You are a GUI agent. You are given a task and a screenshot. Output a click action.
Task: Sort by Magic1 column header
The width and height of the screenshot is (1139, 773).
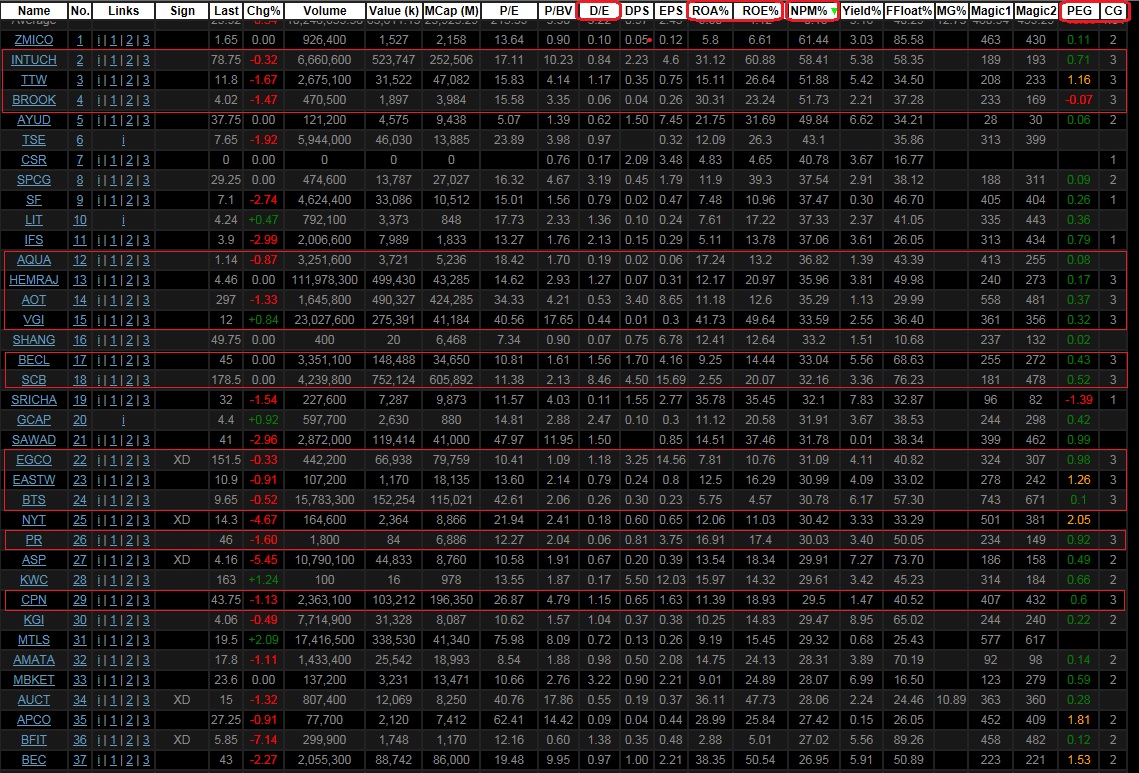pyautogui.click(x=991, y=11)
